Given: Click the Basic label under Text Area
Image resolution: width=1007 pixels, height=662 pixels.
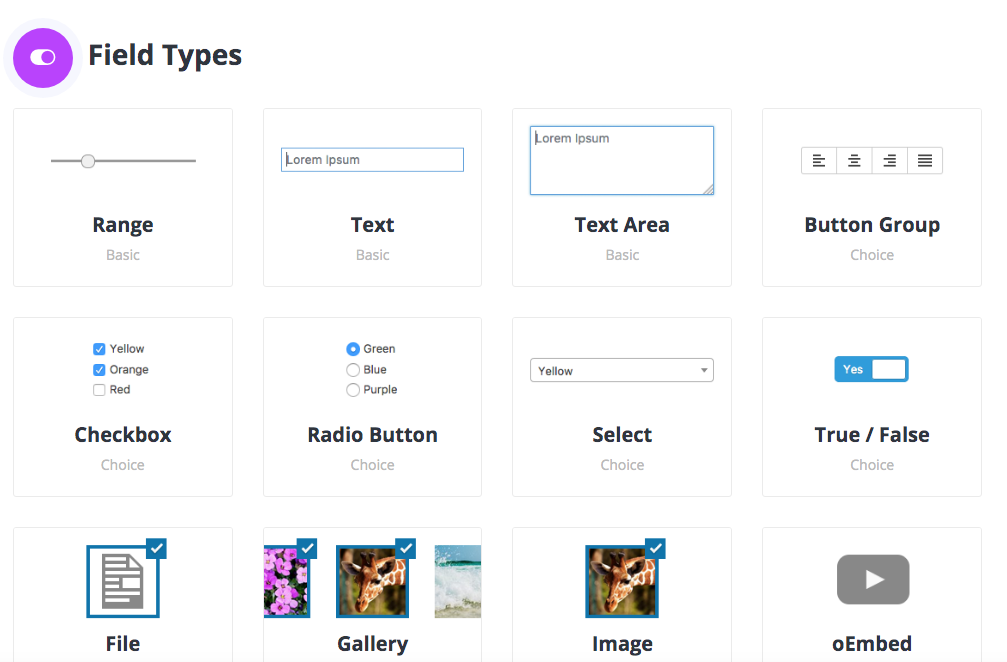Looking at the screenshot, I should [x=622, y=255].
